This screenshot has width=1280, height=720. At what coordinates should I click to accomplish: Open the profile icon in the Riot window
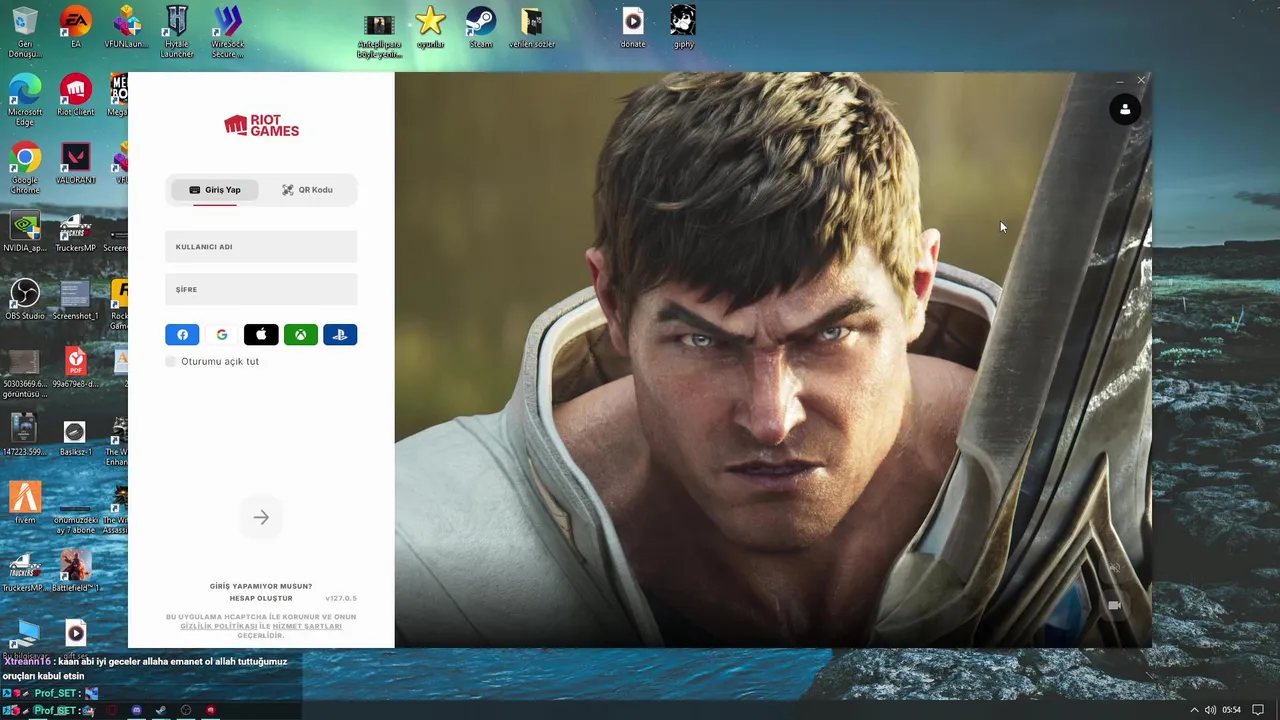tap(1125, 110)
